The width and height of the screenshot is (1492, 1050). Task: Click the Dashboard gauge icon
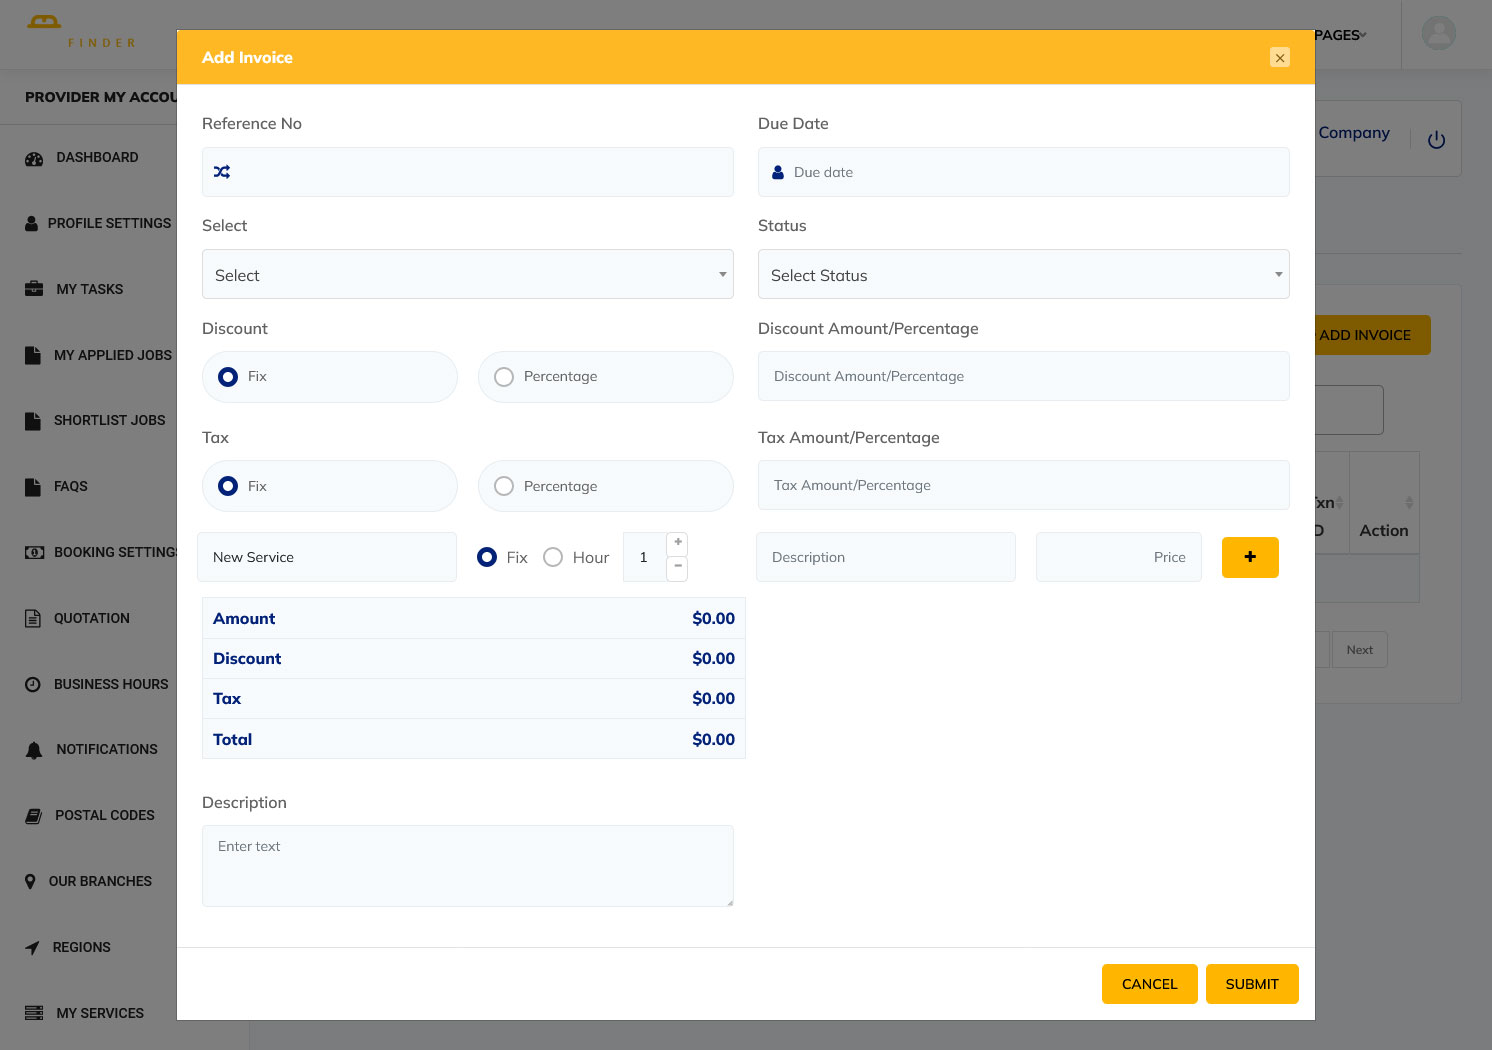(x=34, y=158)
